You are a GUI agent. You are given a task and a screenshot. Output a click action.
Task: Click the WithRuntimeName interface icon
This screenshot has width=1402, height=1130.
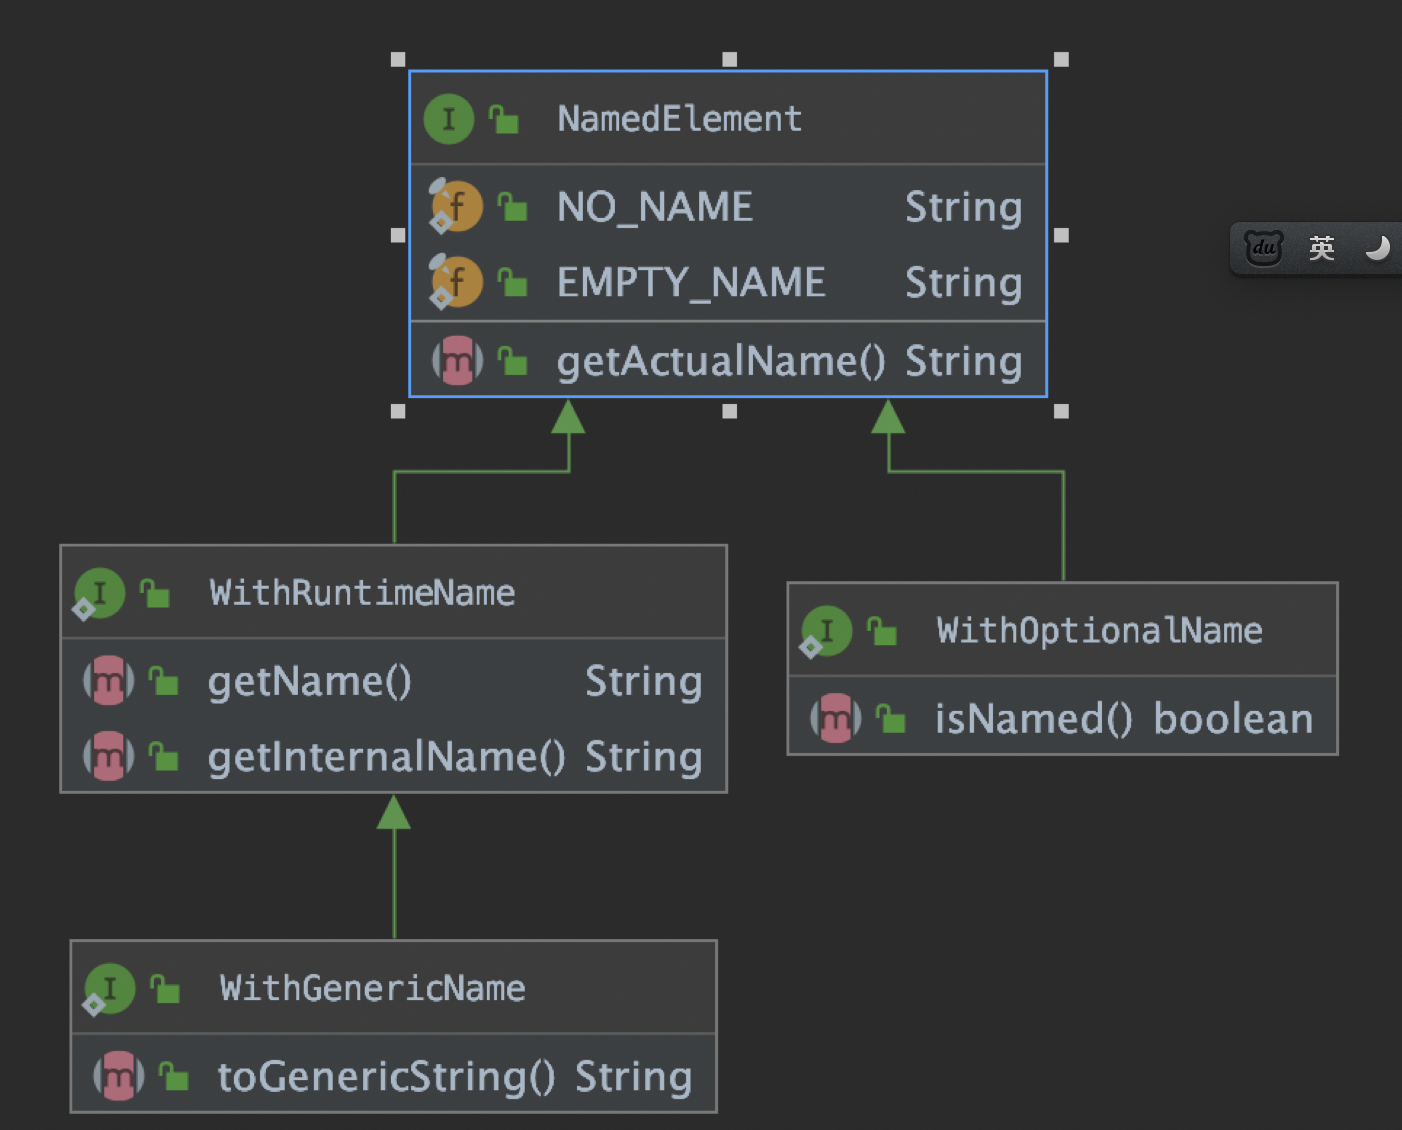pyautogui.click(x=99, y=593)
